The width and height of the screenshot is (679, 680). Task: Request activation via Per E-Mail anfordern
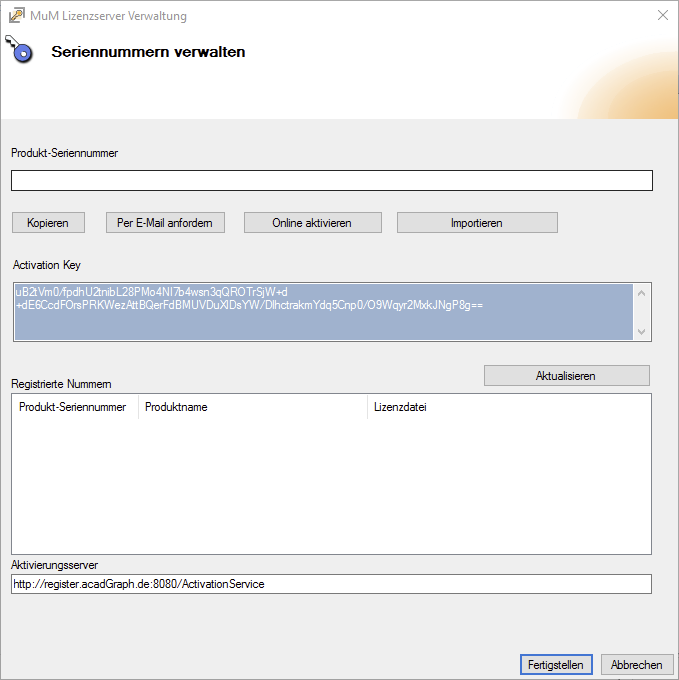tap(165, 223)
